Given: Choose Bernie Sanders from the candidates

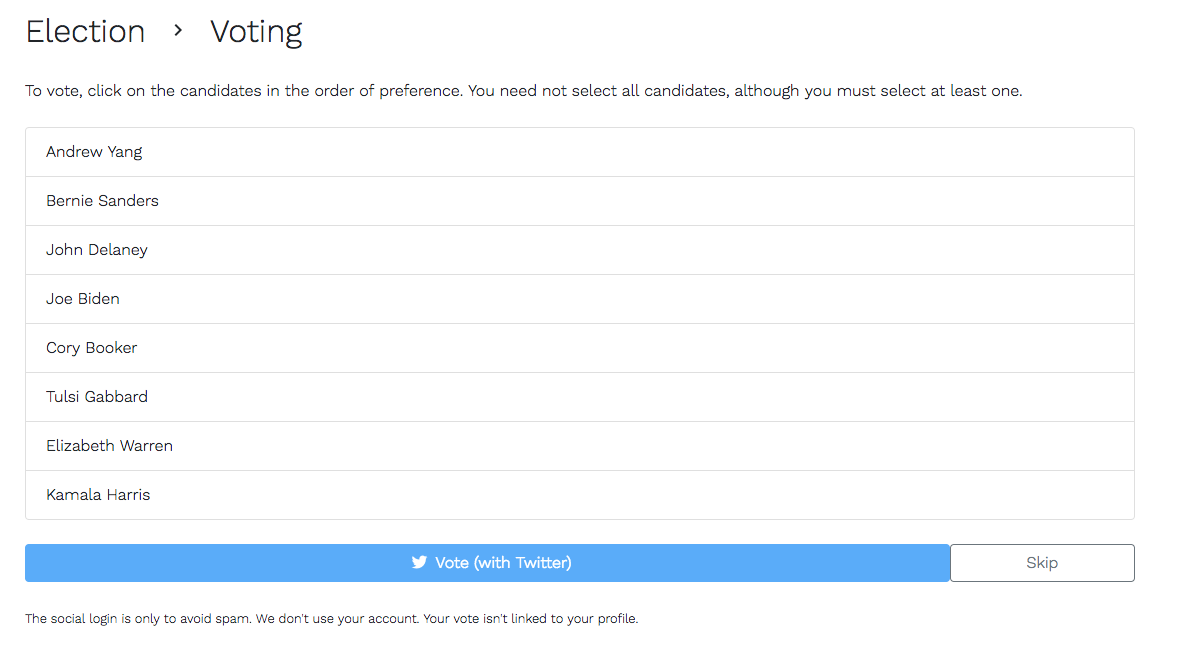Looking at the screenshot, I should point(102,201).
